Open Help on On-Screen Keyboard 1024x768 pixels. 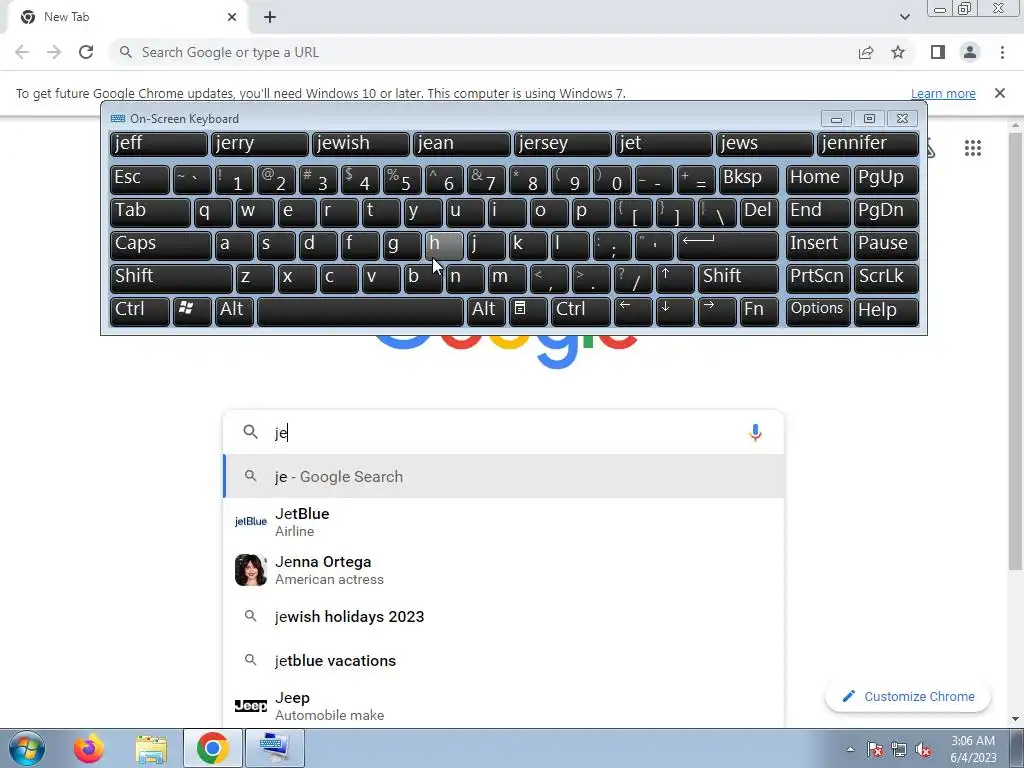[886, 311]
